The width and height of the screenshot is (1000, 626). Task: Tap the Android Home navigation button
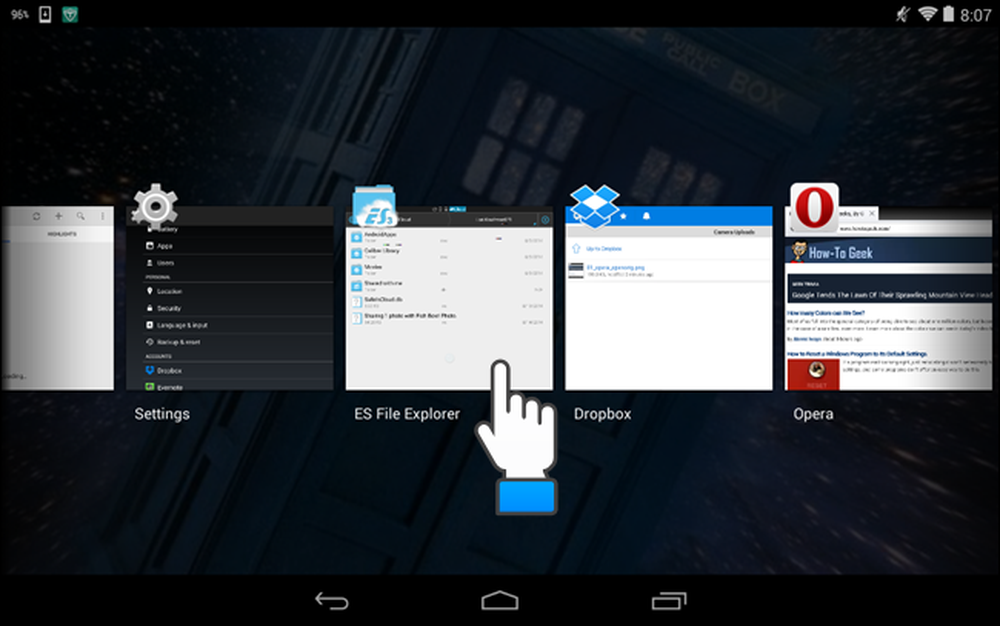[500, 601]
